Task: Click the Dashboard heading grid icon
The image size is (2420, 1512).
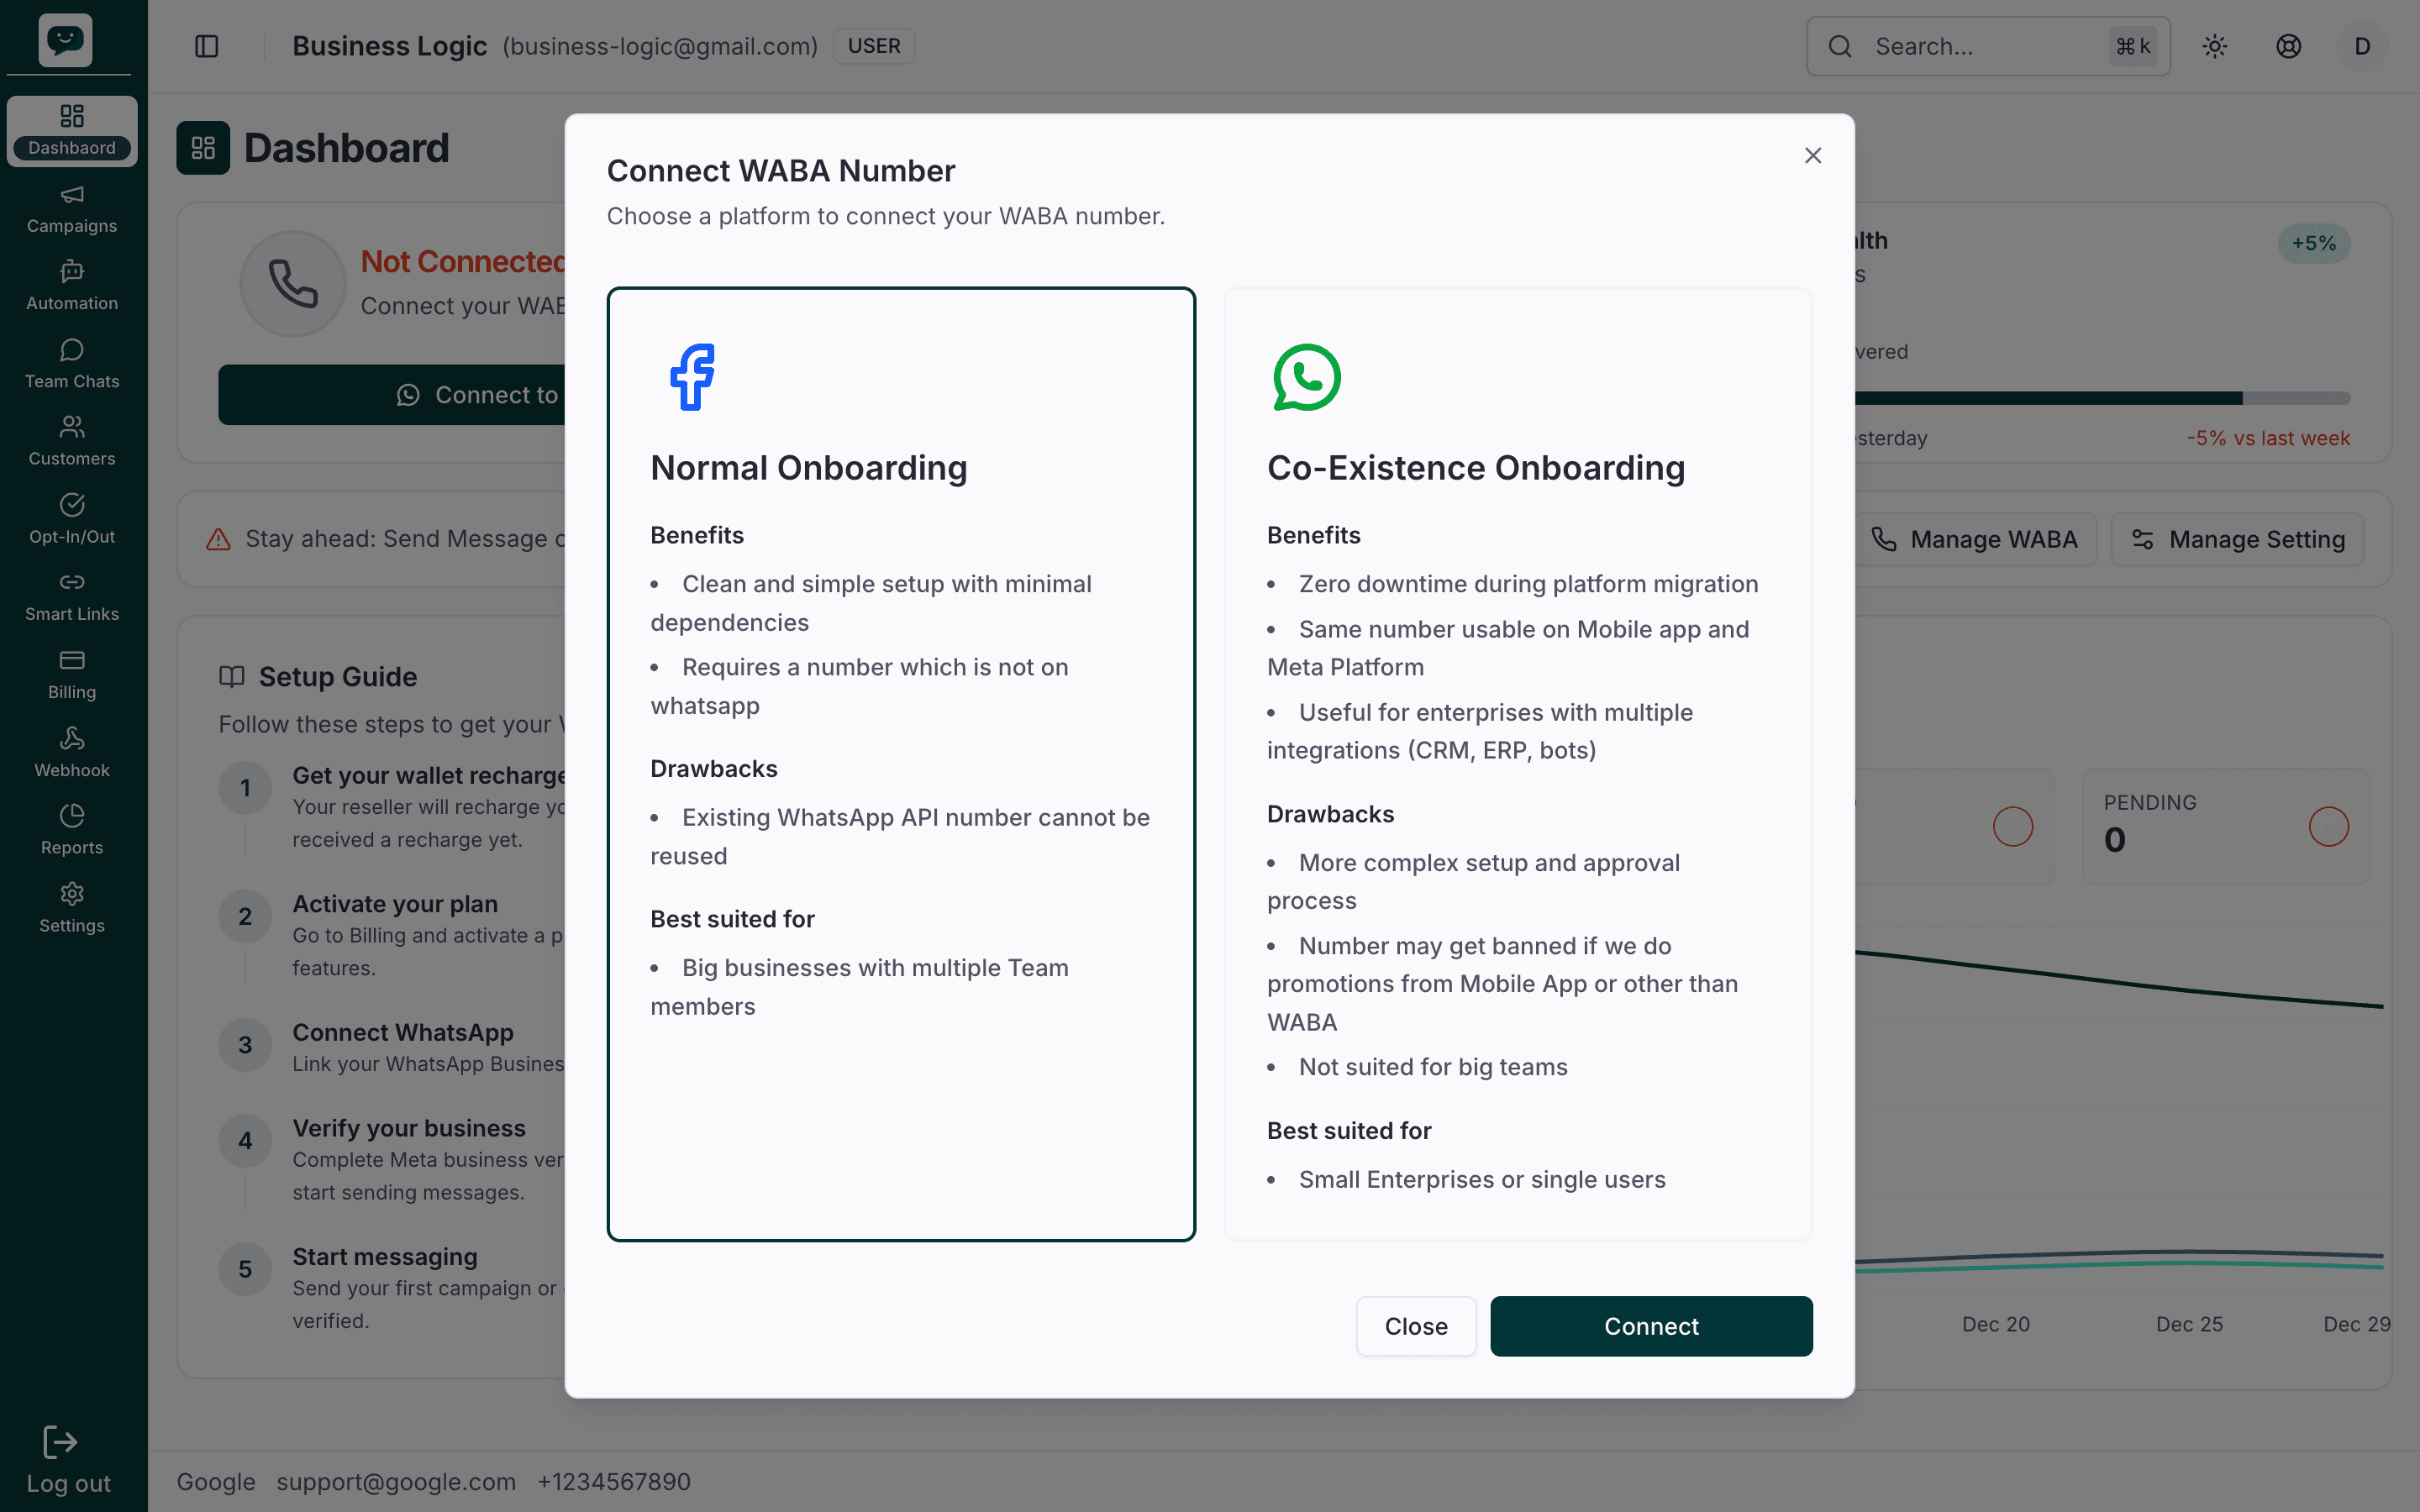Action: click(x=203, y=148)
